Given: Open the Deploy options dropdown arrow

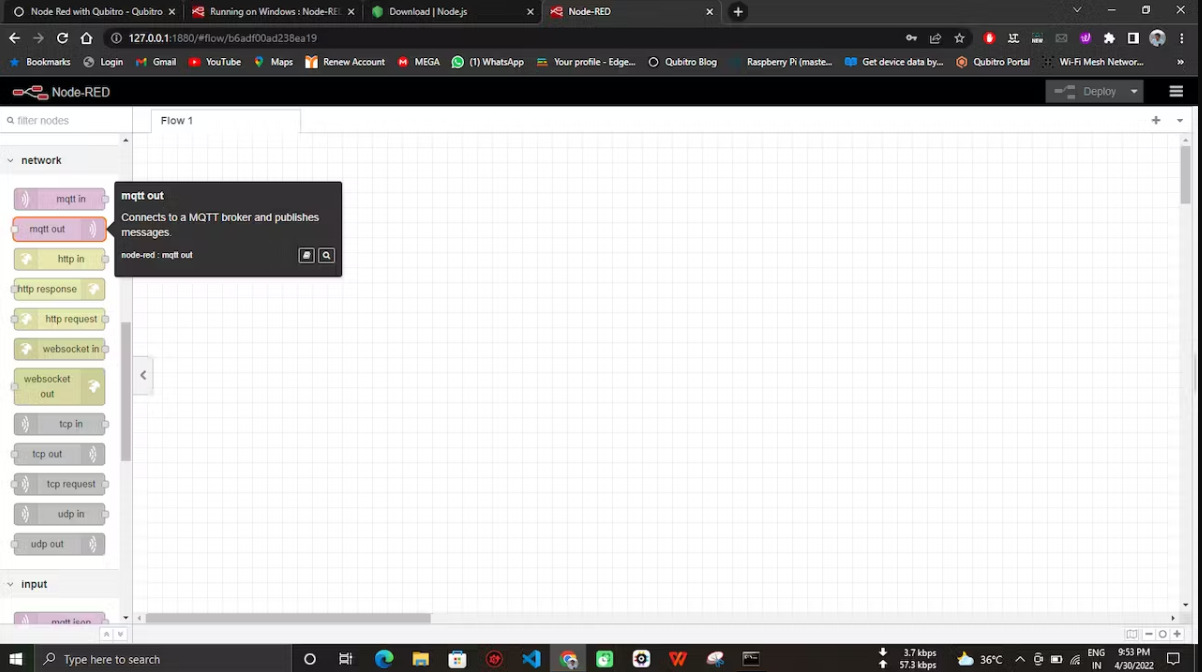Looking at the screenshot, I should click(1134, 91).
